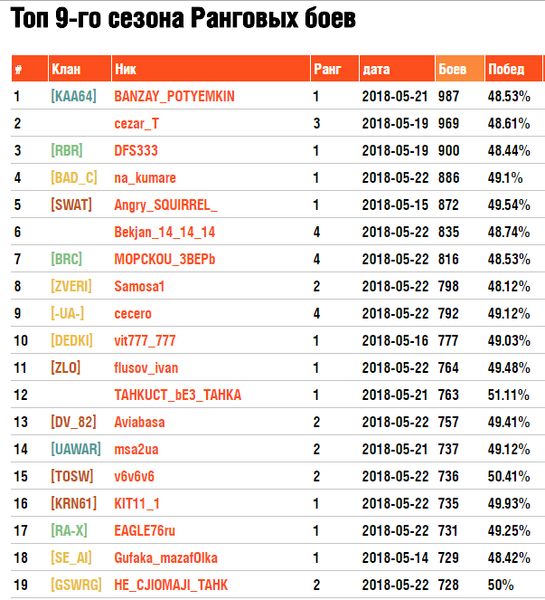Click the дата column header

397,68
